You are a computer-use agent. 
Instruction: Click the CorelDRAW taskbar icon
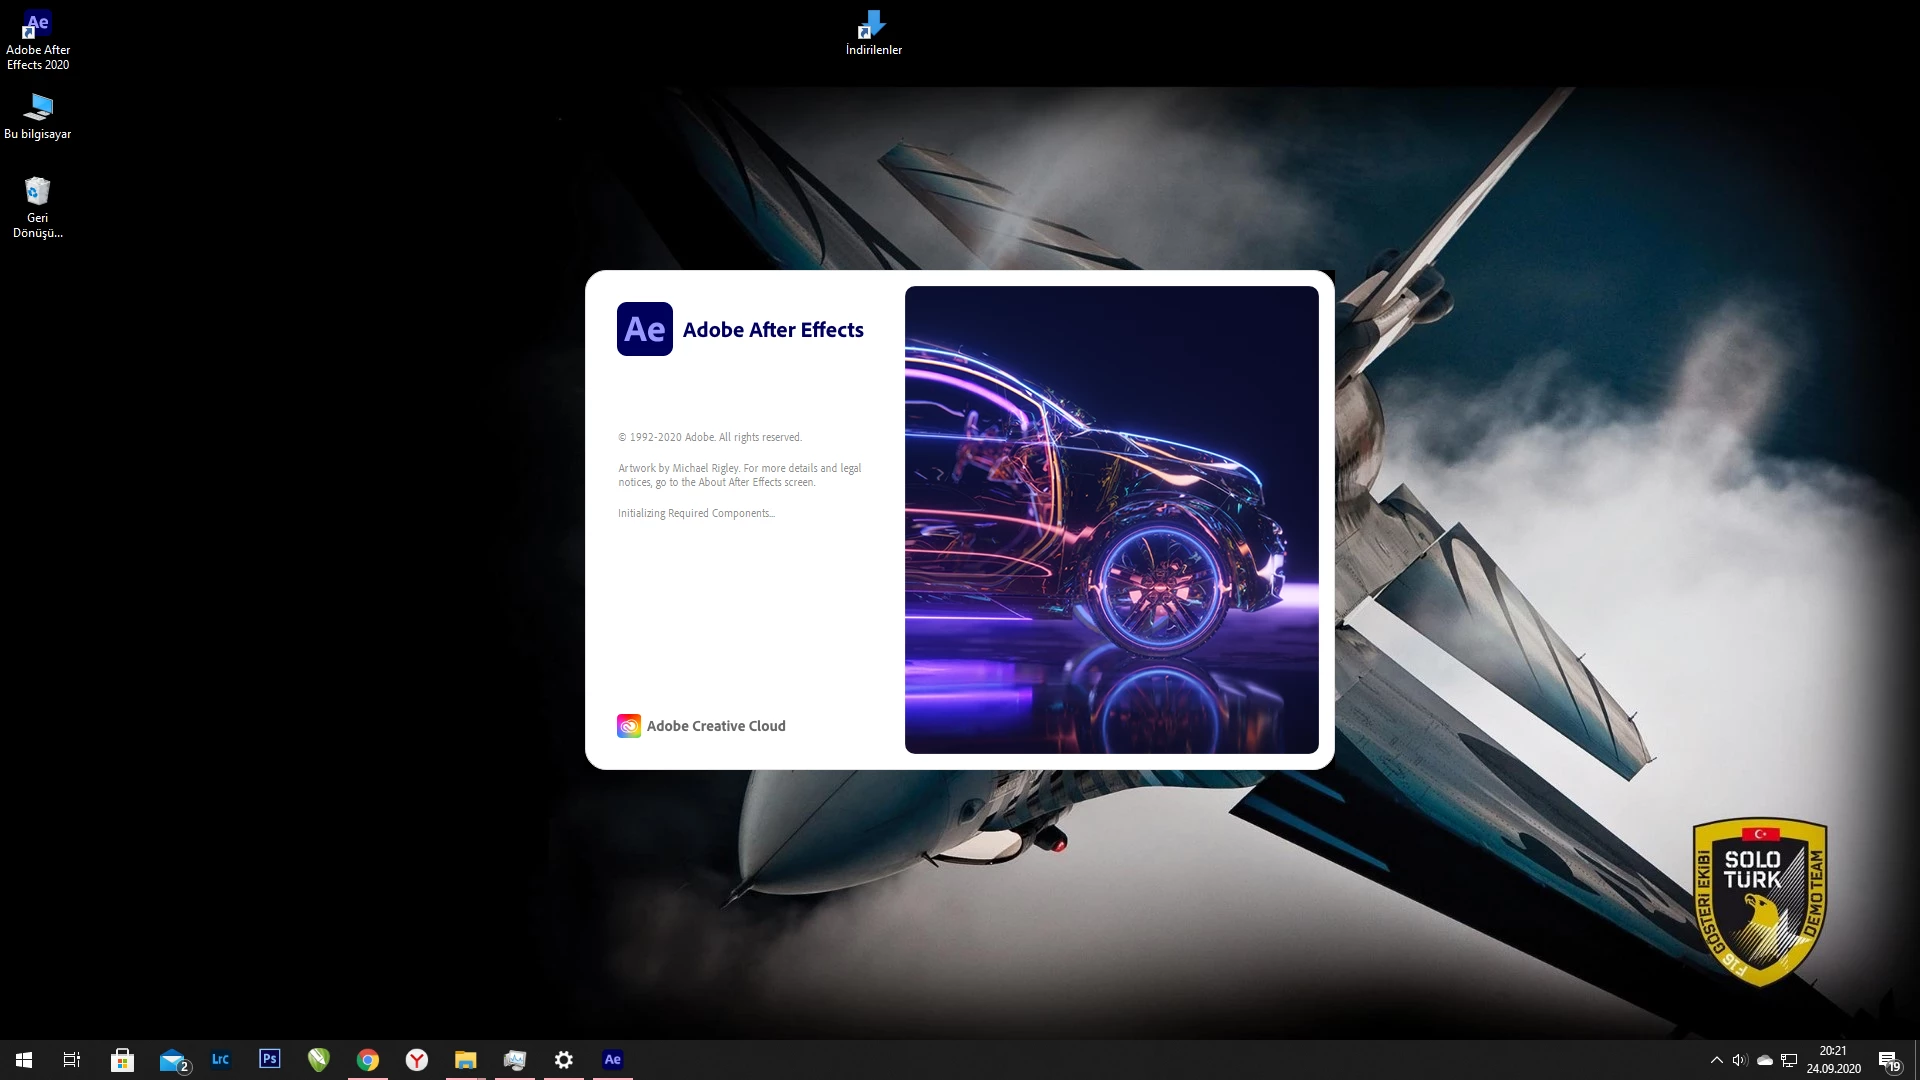click(318, 1059)
